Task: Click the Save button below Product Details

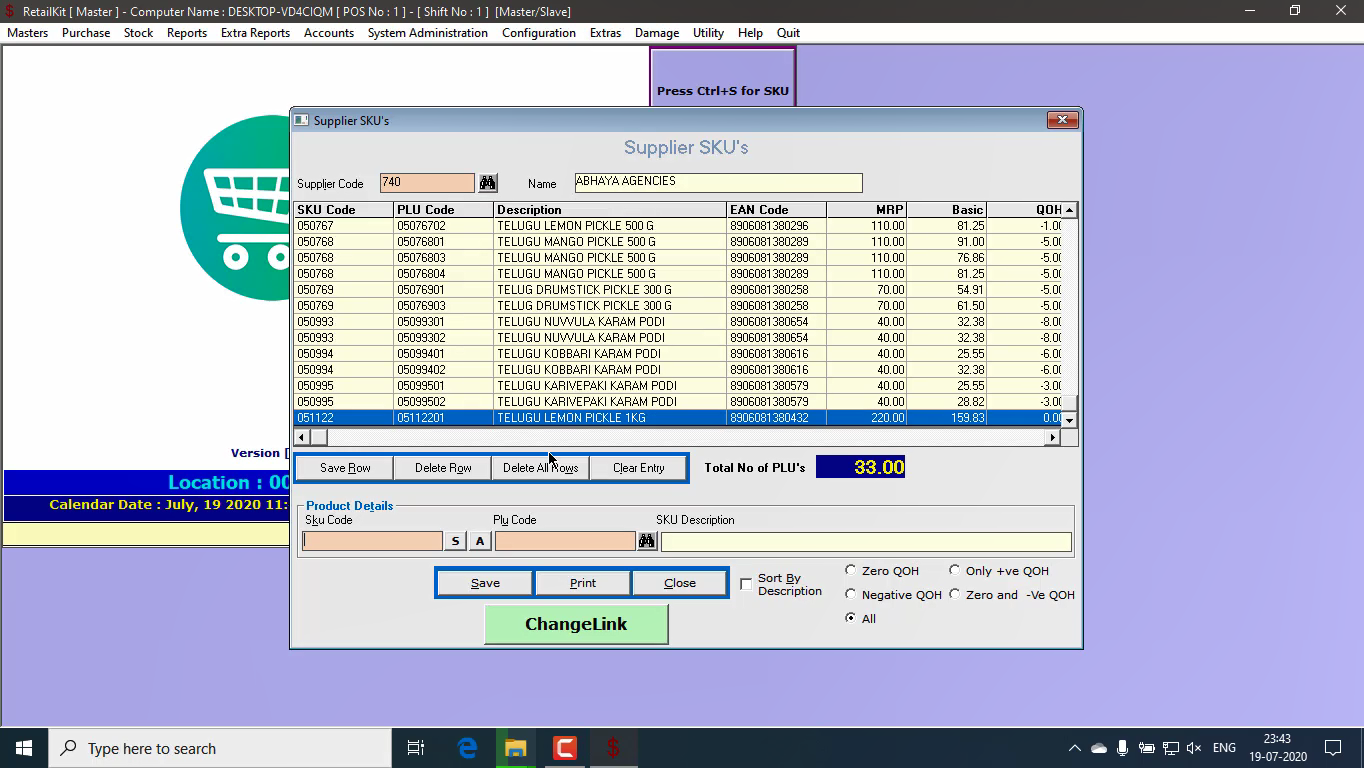Action: click(485, 583)
